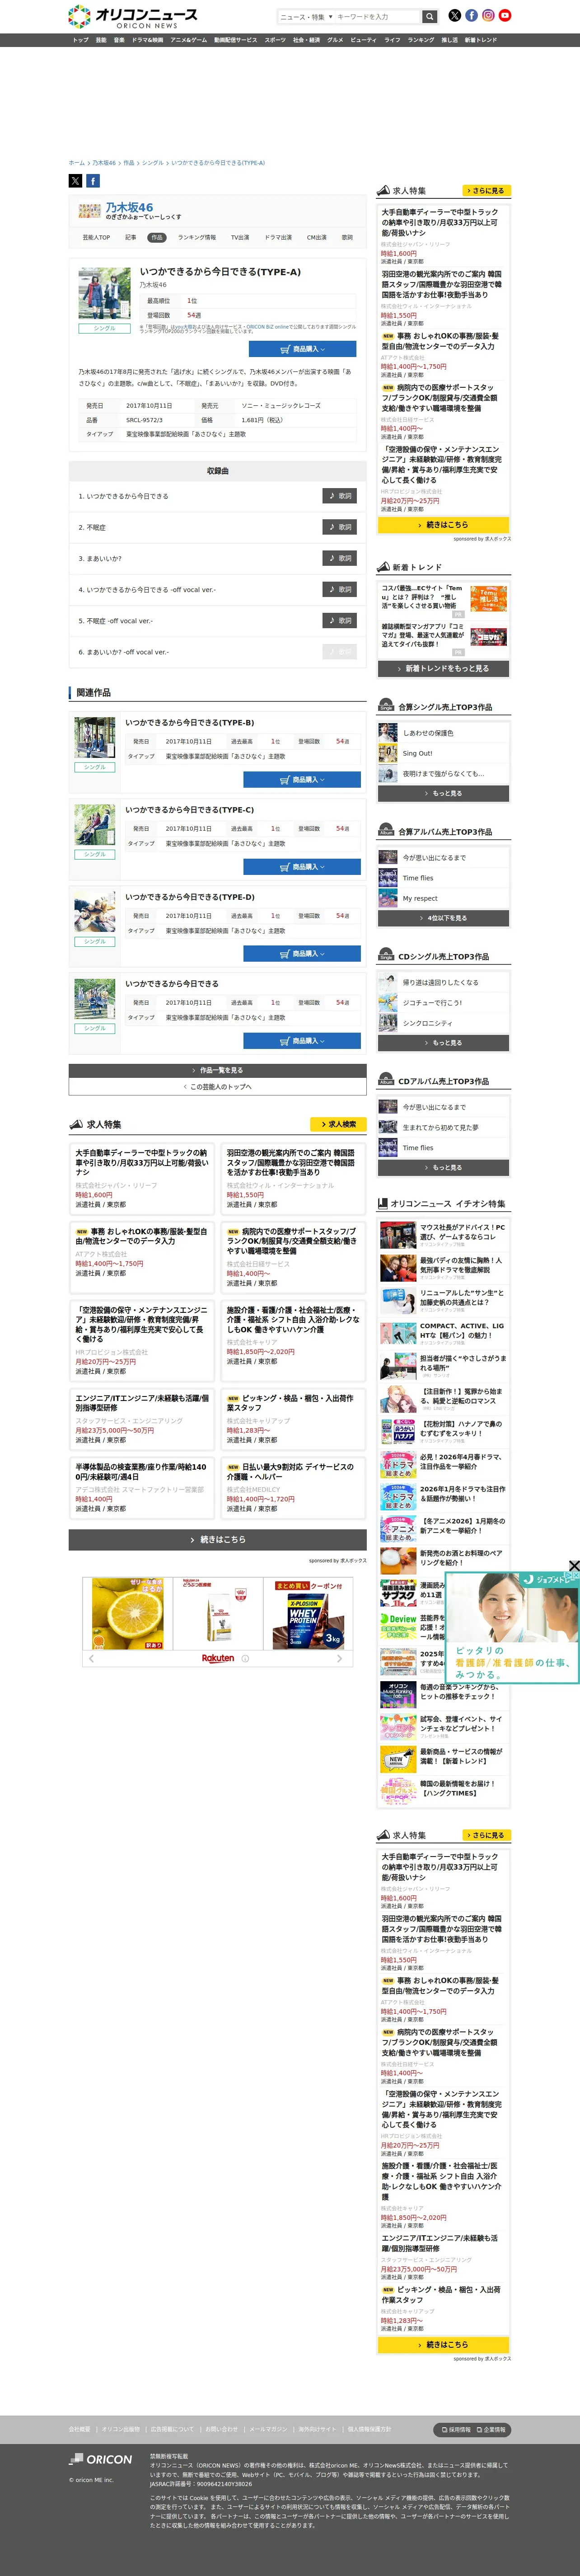
Task: Open TYPE-C cover thumbnail in related works
Action: 94,825
